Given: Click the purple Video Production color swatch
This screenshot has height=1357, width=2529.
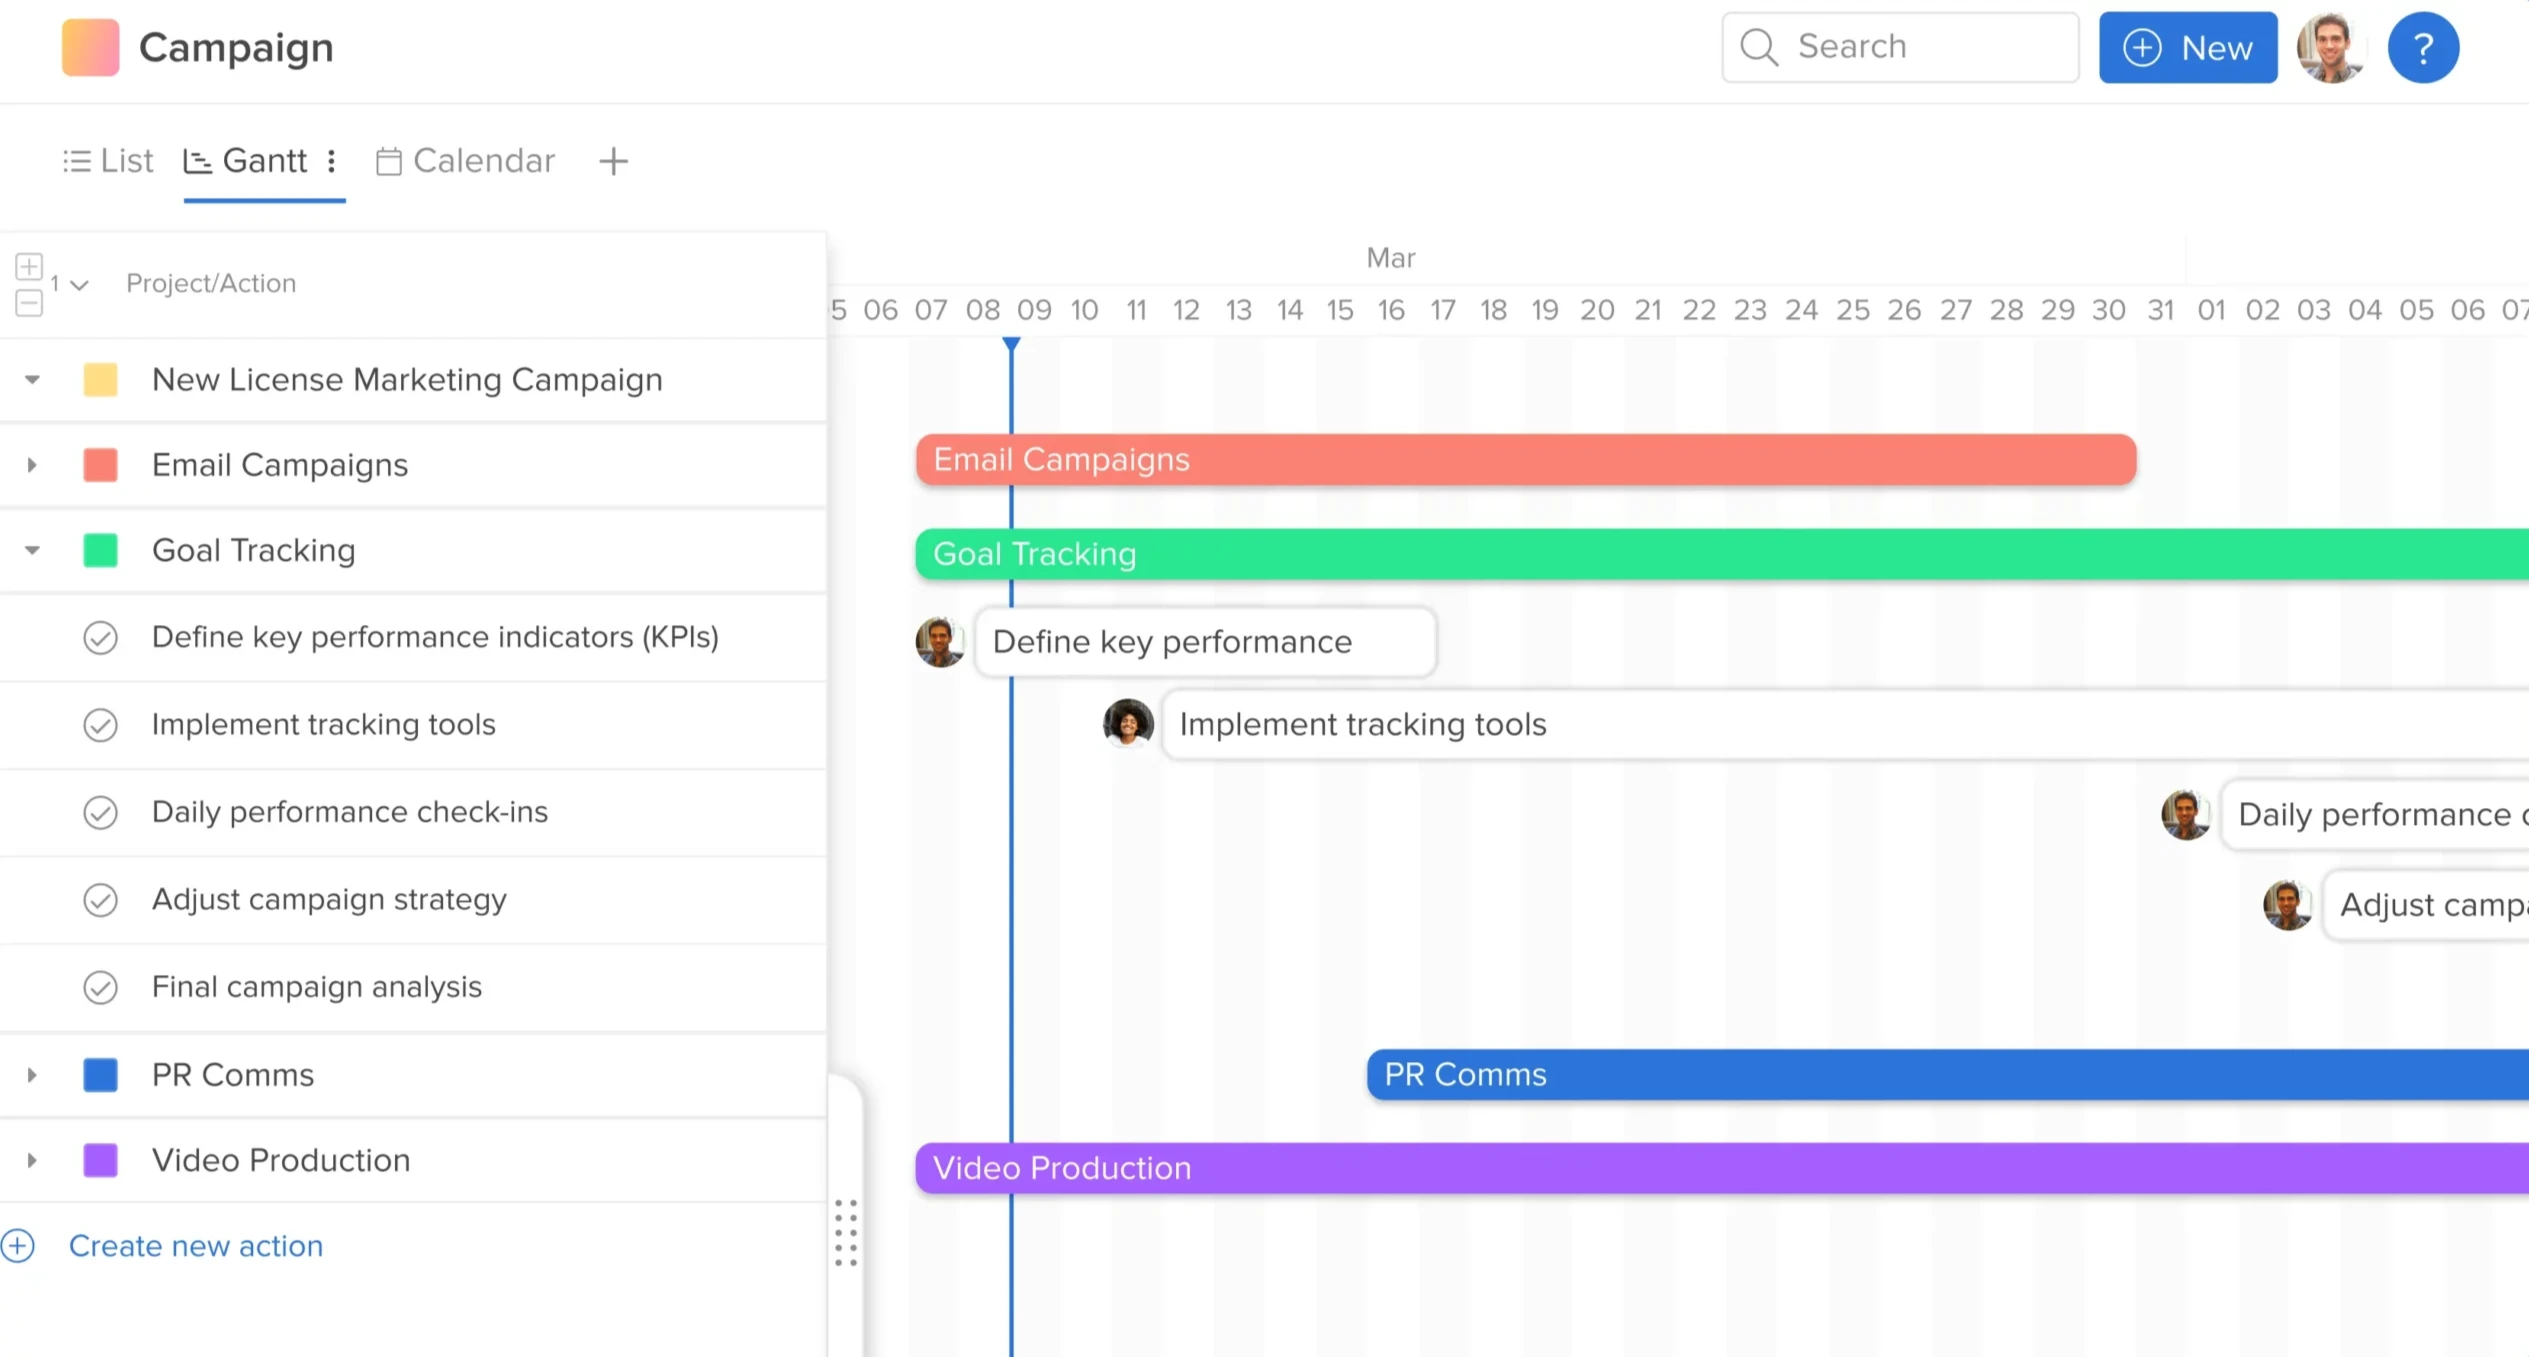Looking at the screenshot, I should pos(100,1161).
